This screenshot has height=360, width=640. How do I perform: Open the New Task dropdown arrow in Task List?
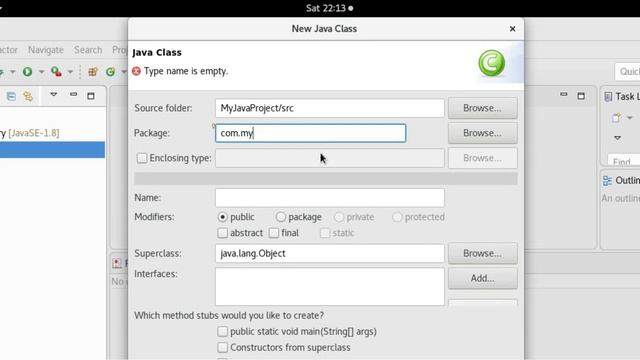(x=629, y=118)
